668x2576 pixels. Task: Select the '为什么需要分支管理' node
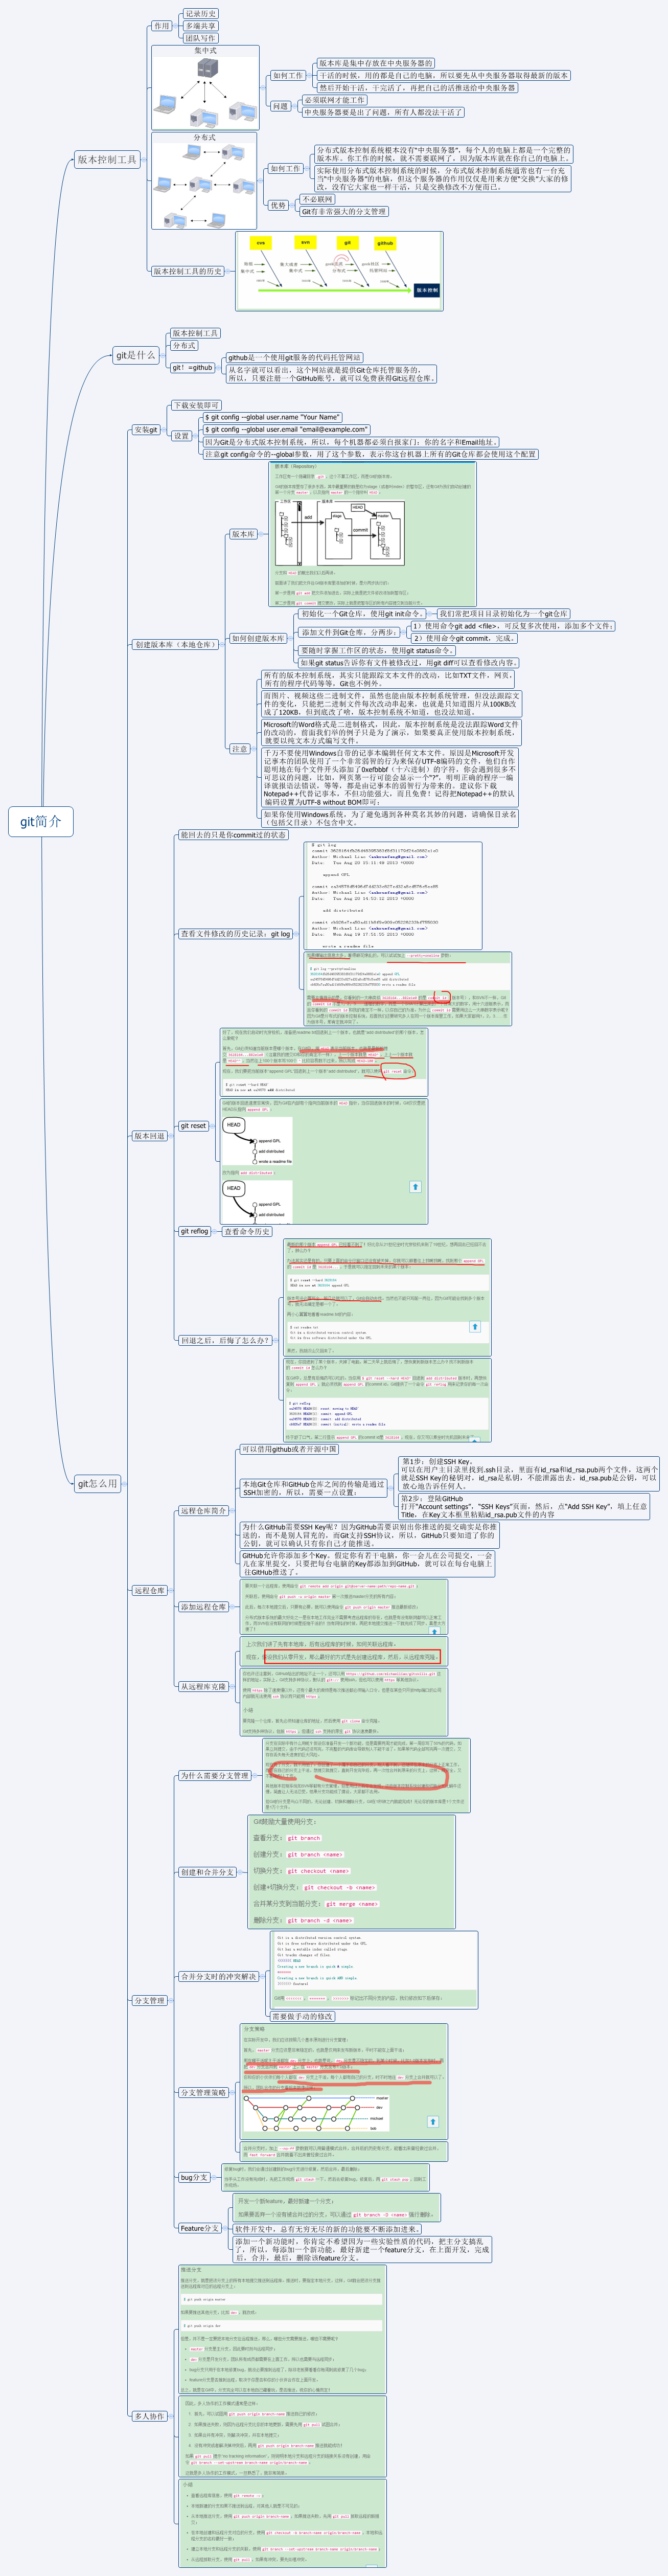214,1776
